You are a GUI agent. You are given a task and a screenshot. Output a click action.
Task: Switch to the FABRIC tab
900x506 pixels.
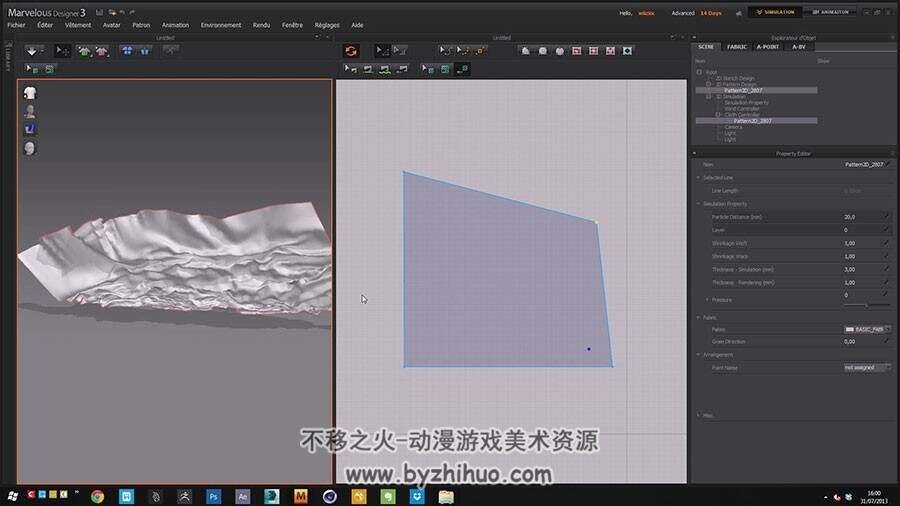pyautogui.click(x=736, y=47)
